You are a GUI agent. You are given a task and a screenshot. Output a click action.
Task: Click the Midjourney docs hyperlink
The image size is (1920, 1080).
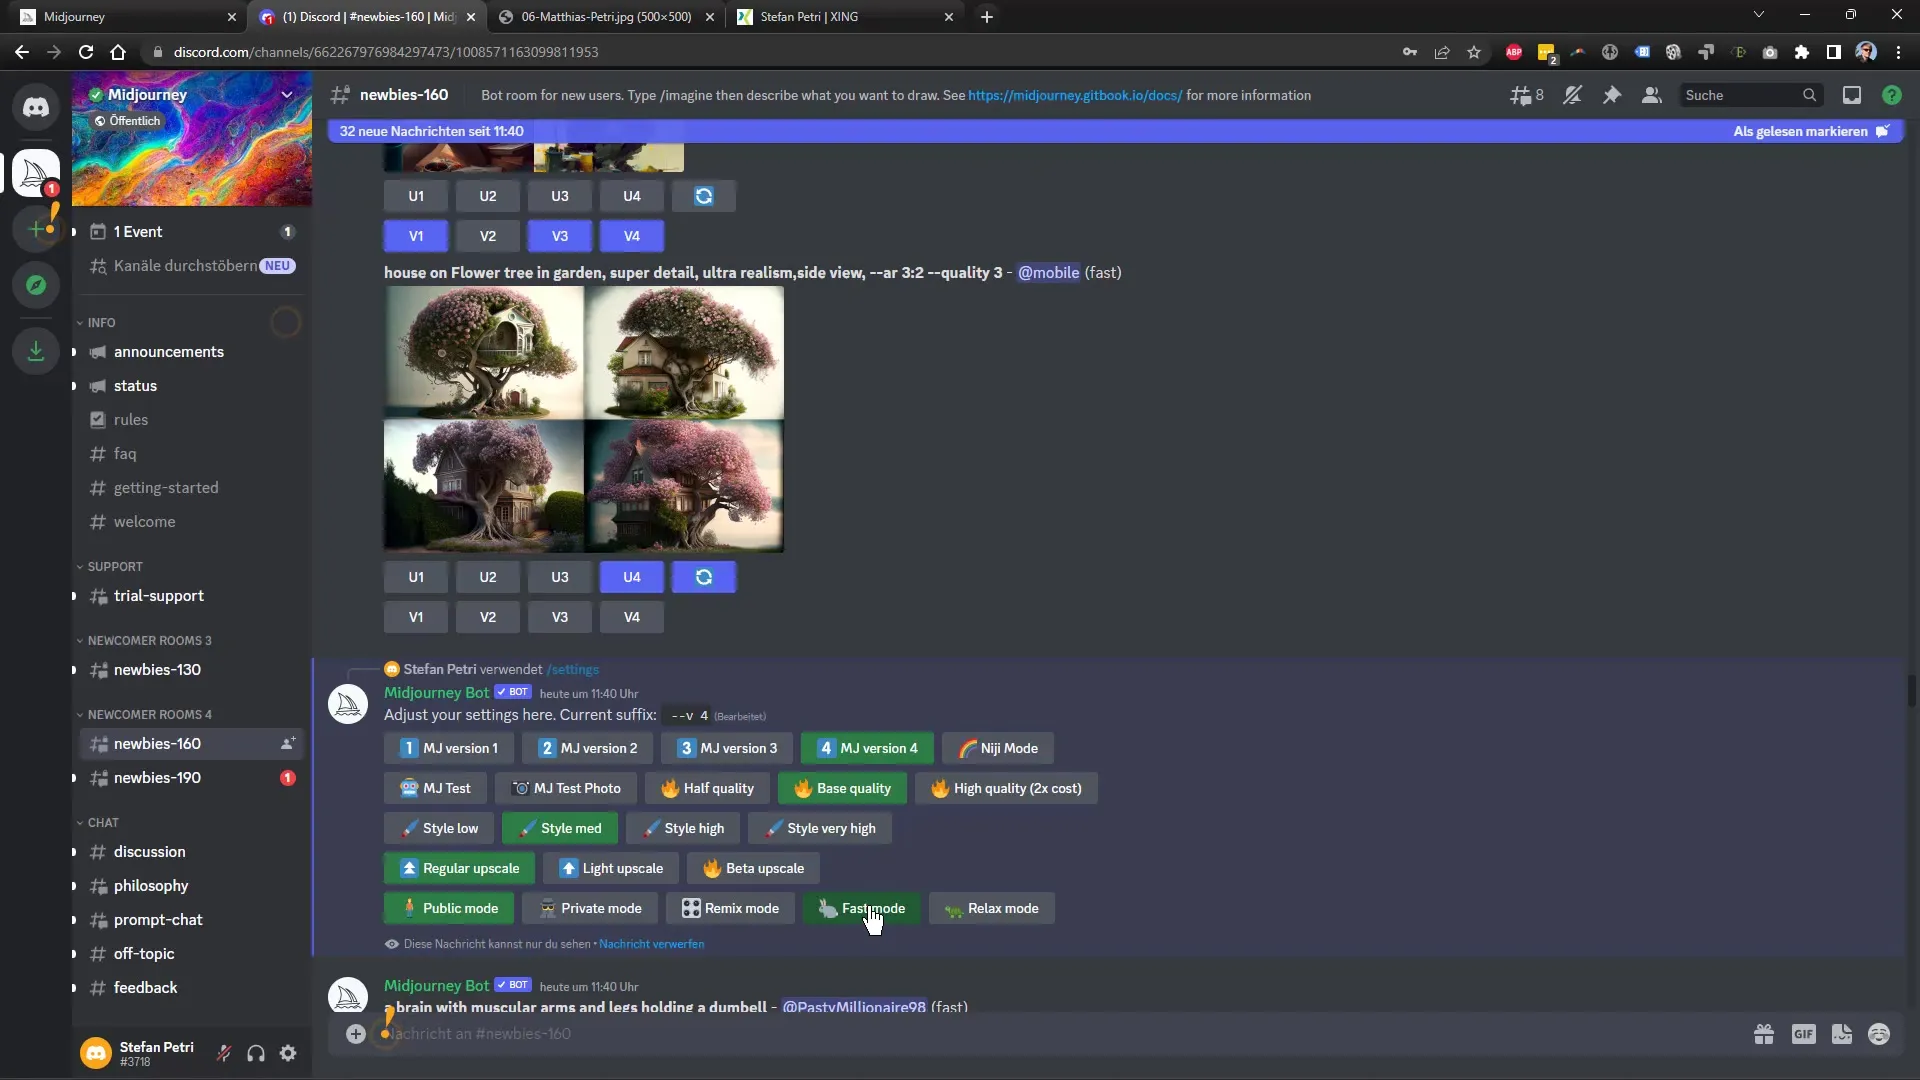click(1073, 95)
